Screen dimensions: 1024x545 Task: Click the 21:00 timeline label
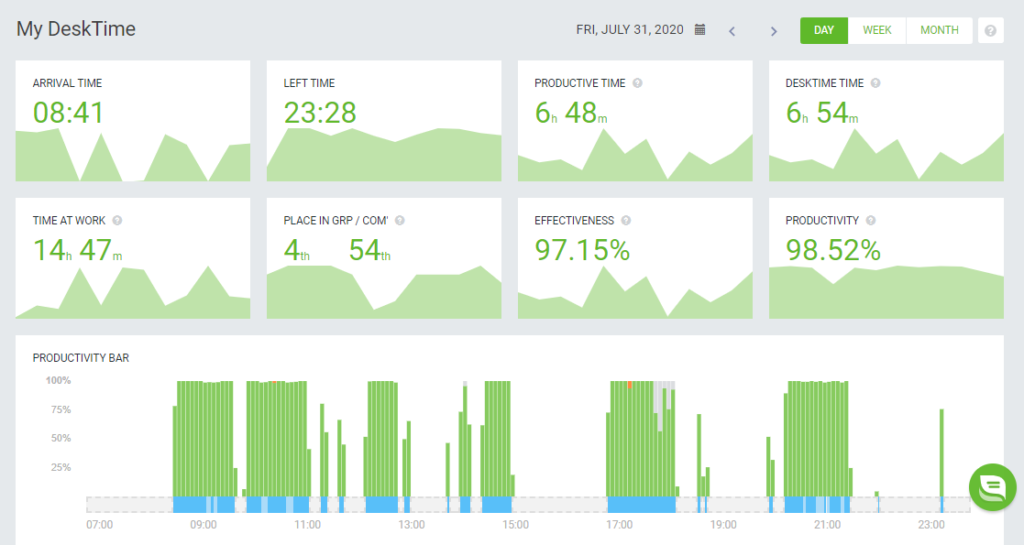(827, 525)
